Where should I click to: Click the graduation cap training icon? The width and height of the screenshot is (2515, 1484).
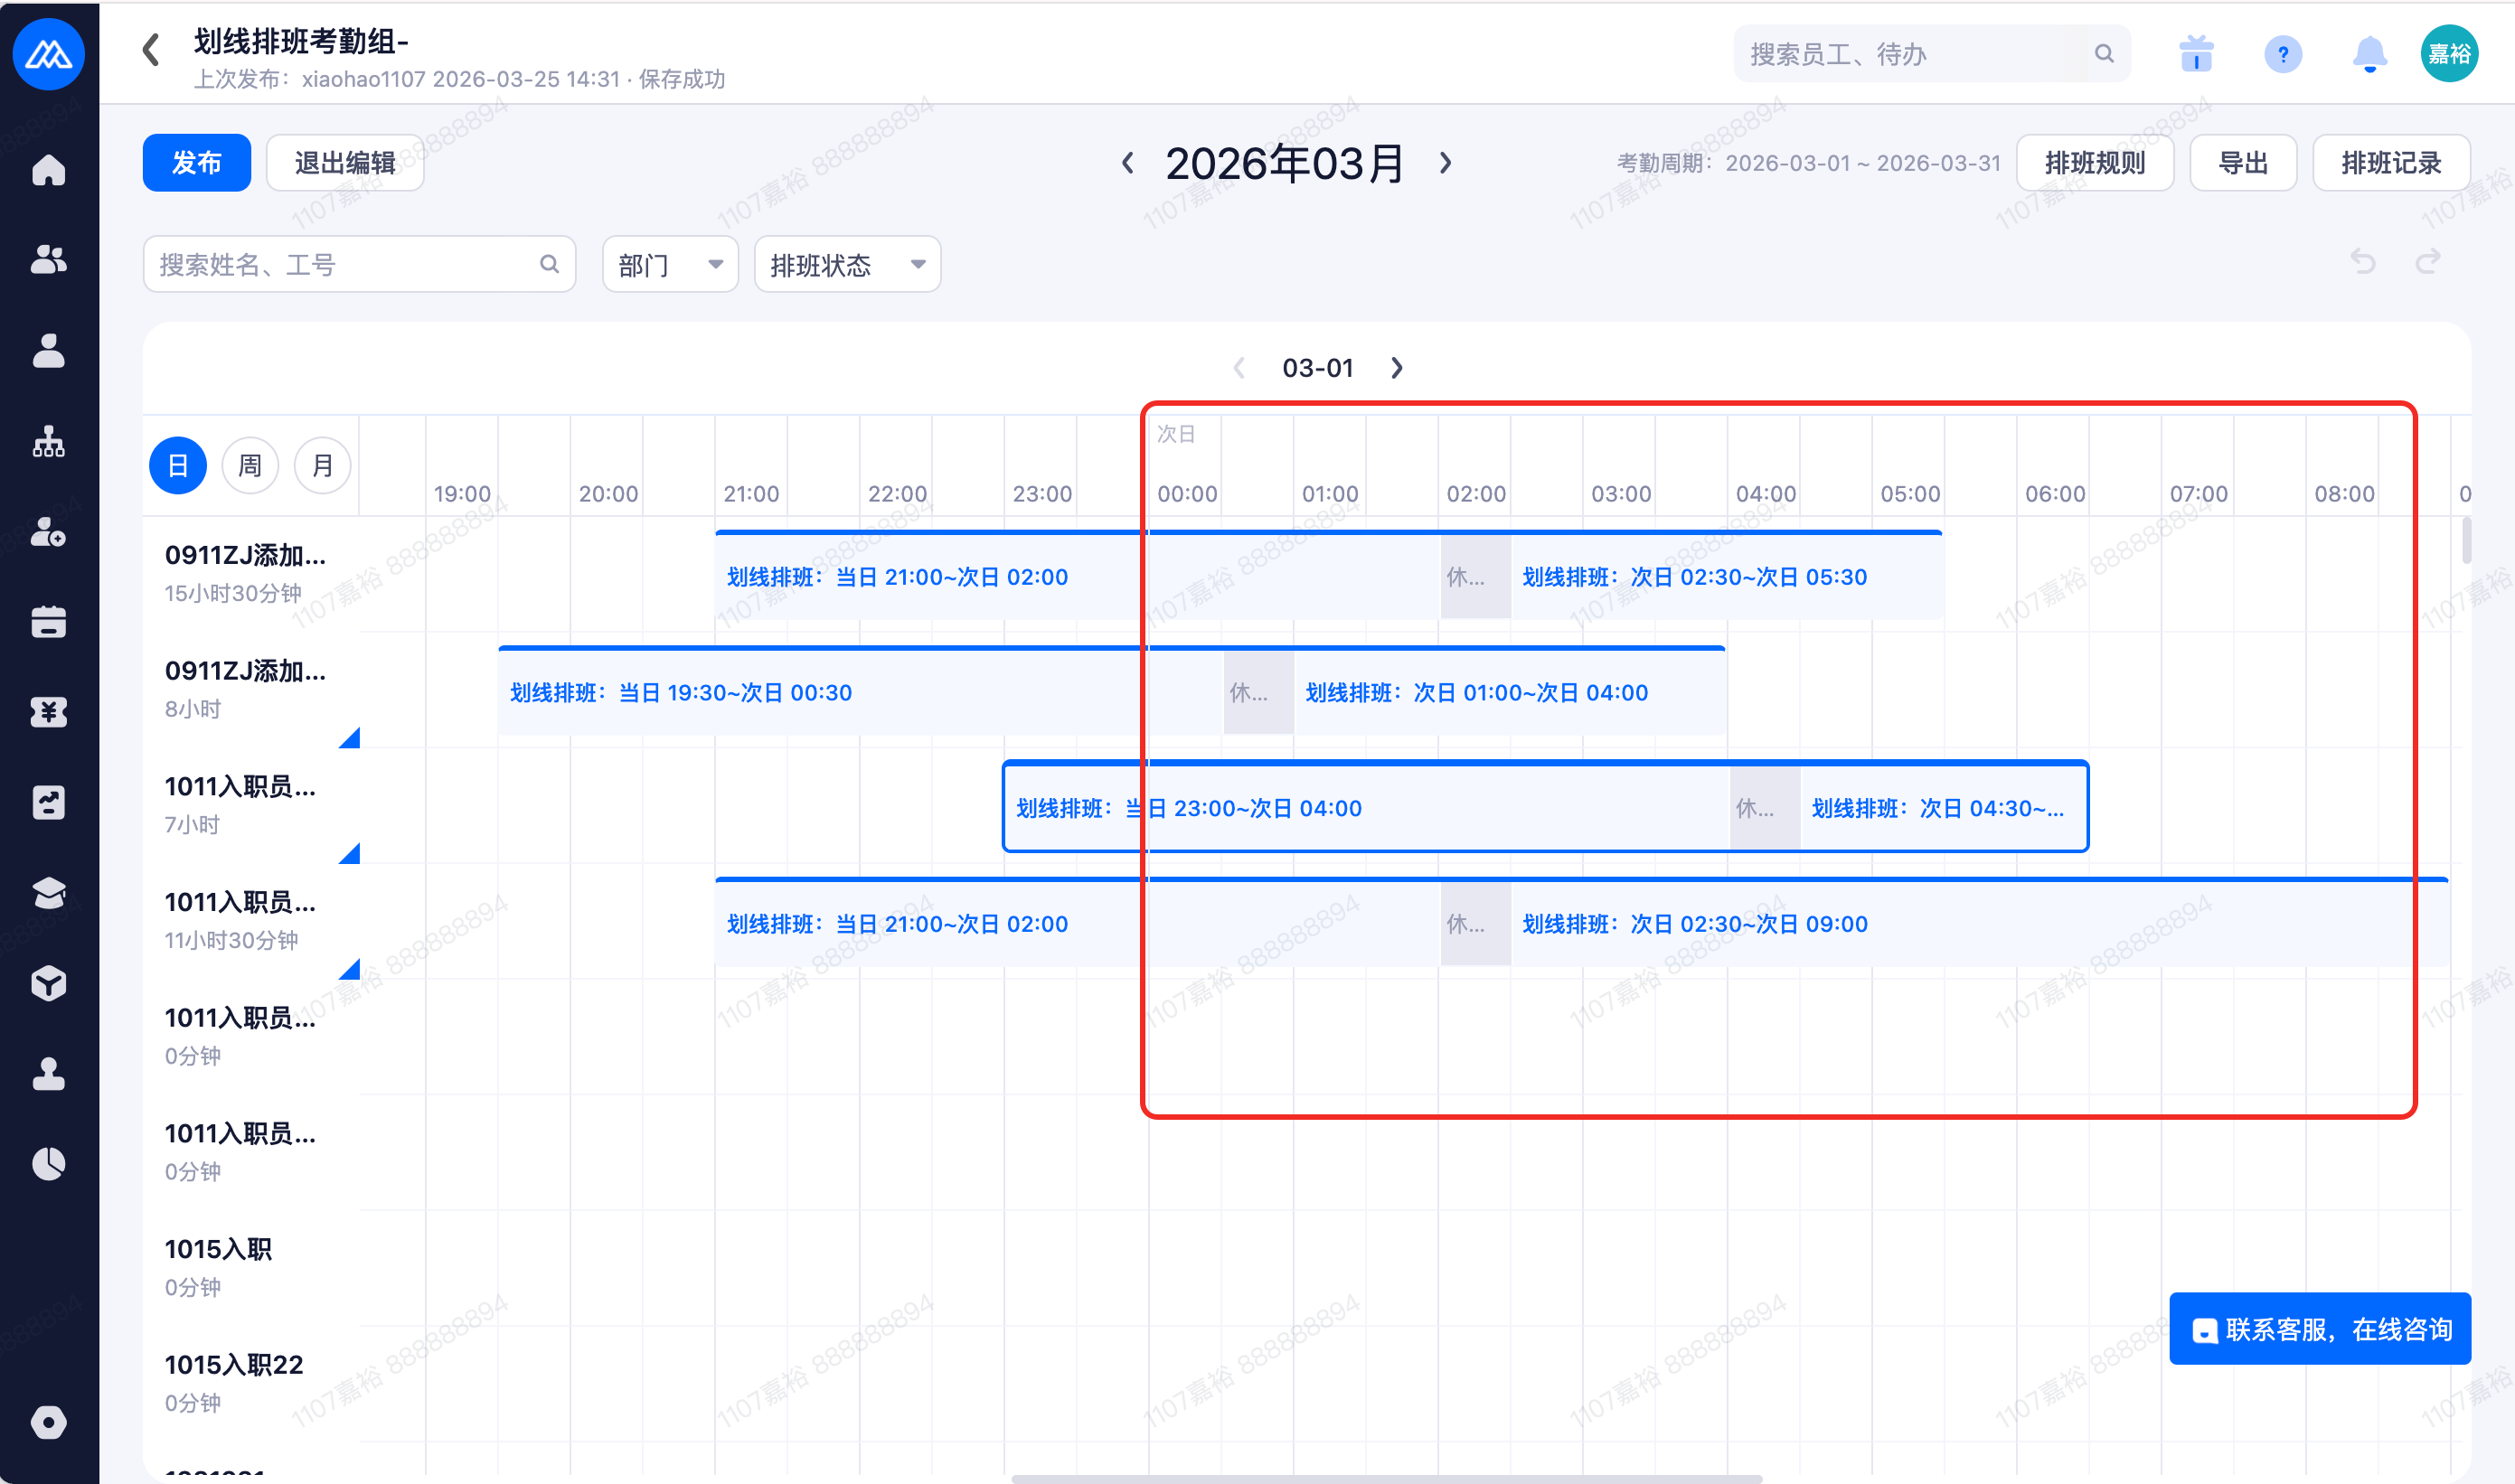point(48,893)
